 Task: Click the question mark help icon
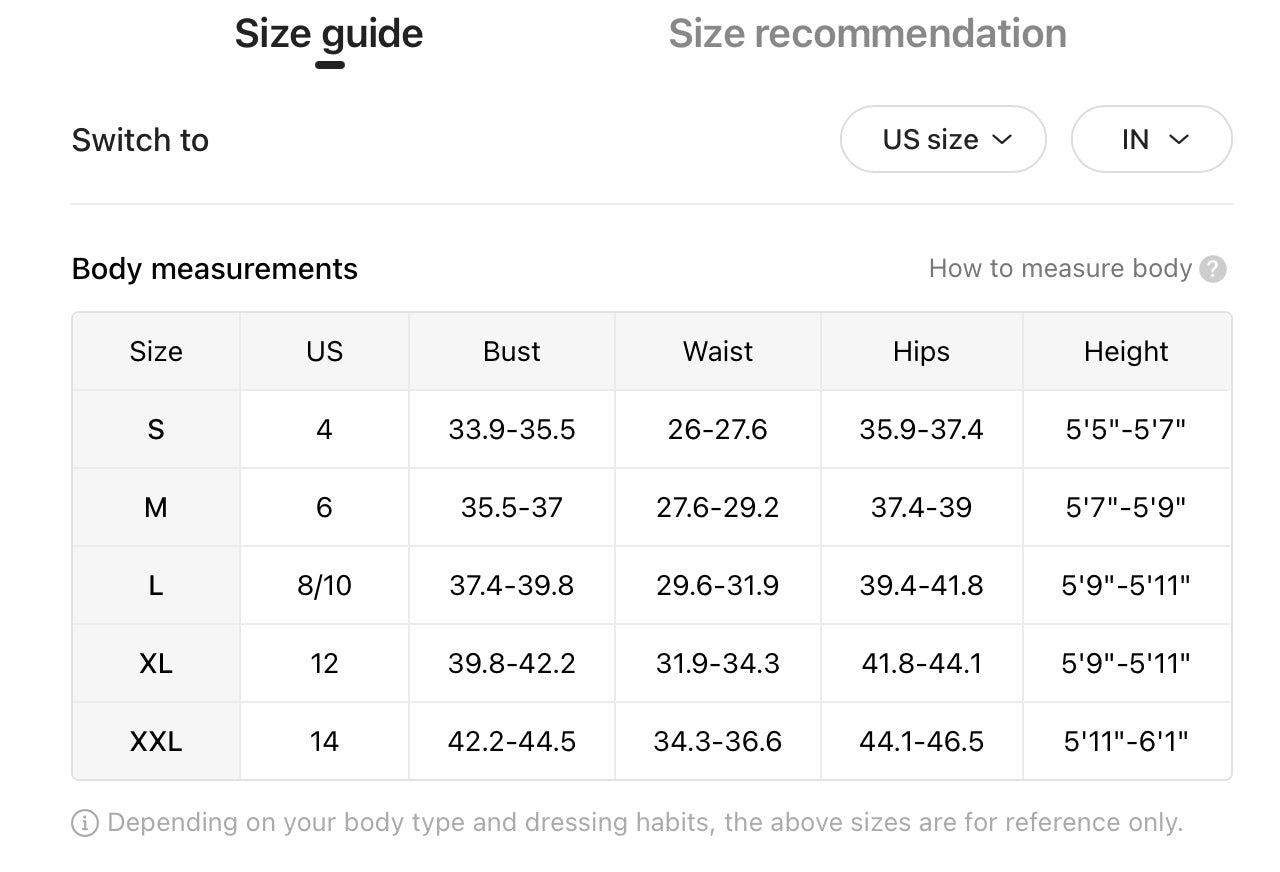coord(1213,269)
